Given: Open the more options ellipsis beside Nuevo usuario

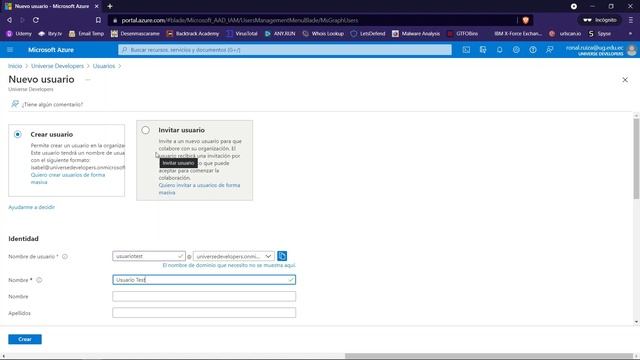Looking at the screenshot, I should click(x=87, y=80).
